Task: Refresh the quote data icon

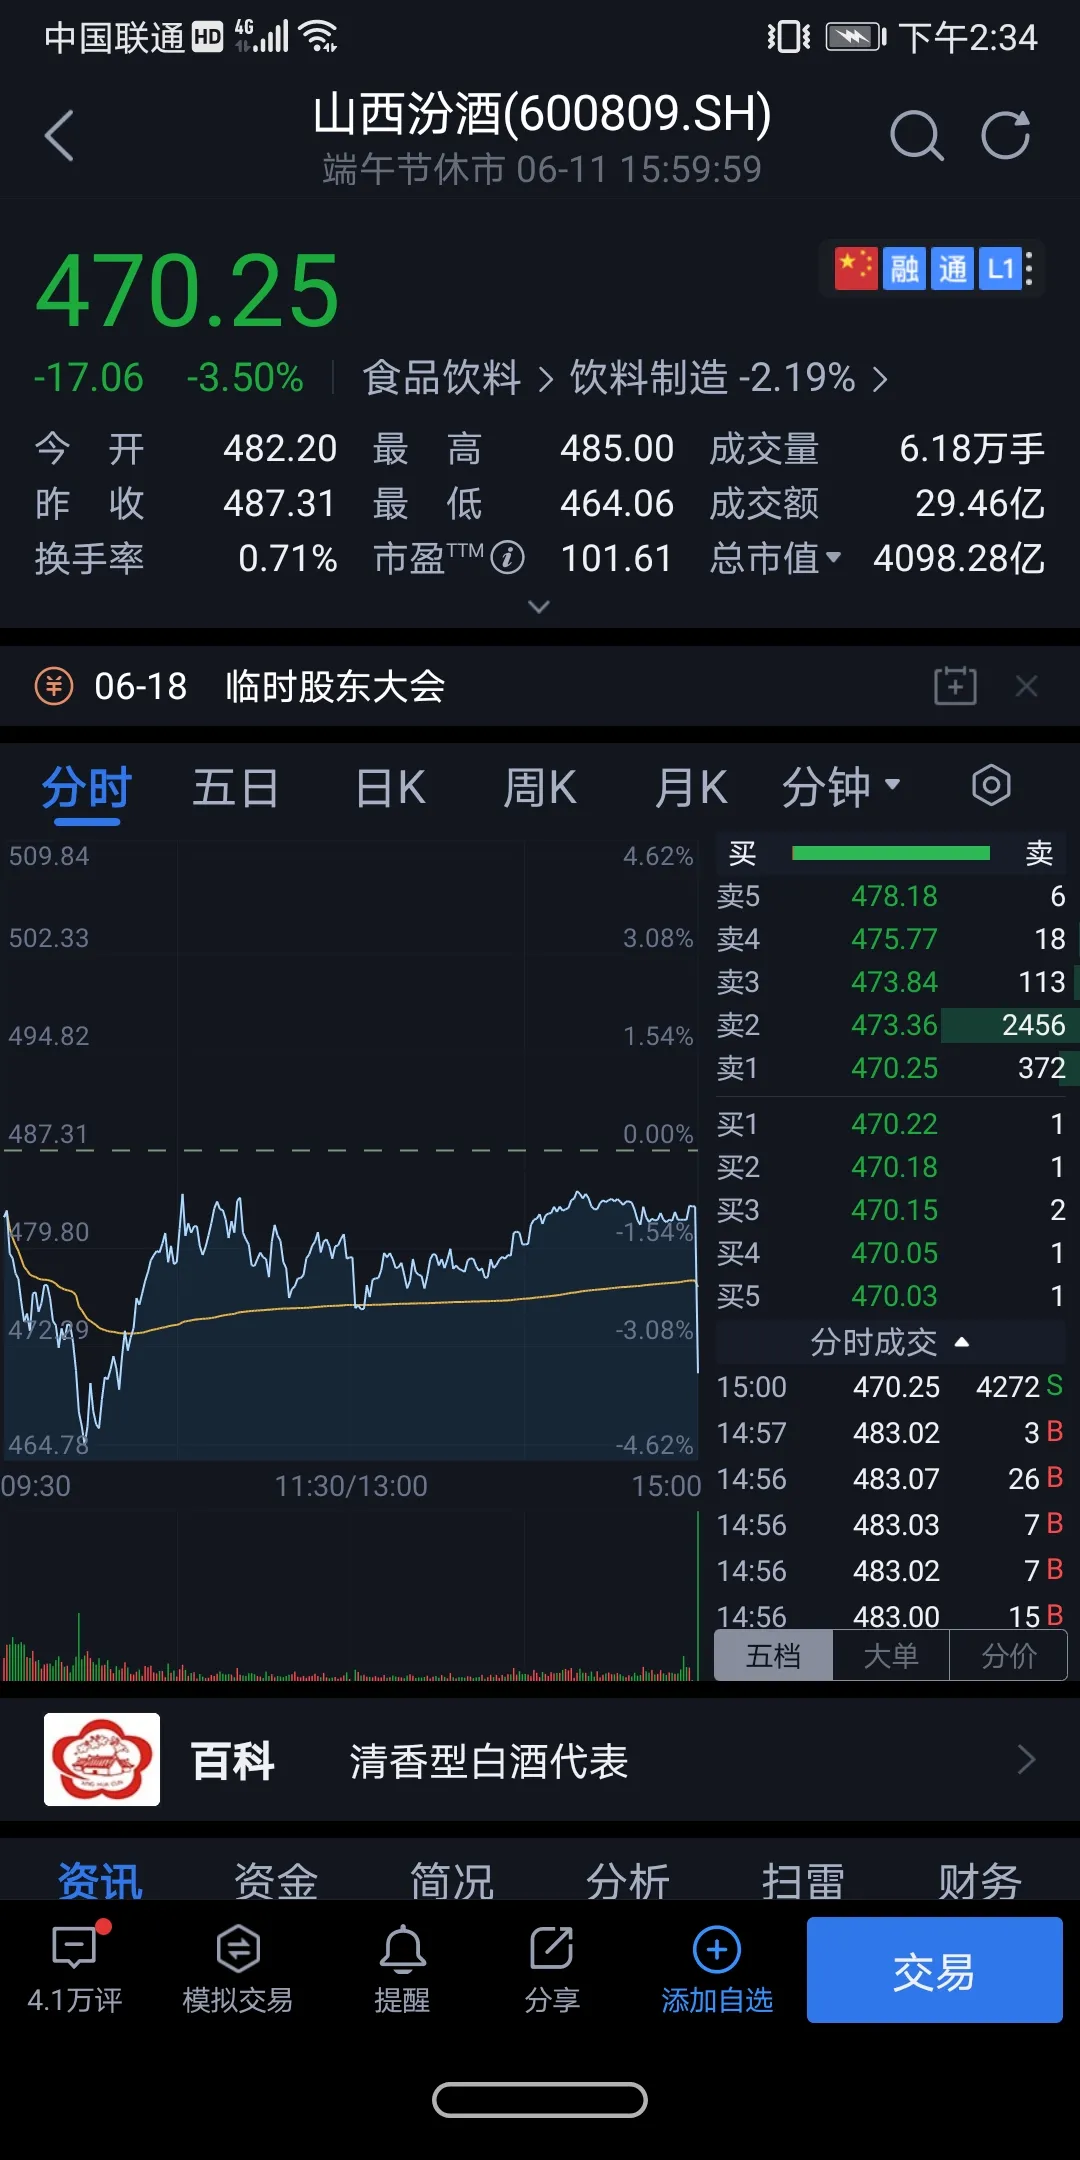Action: [1005, 135]
